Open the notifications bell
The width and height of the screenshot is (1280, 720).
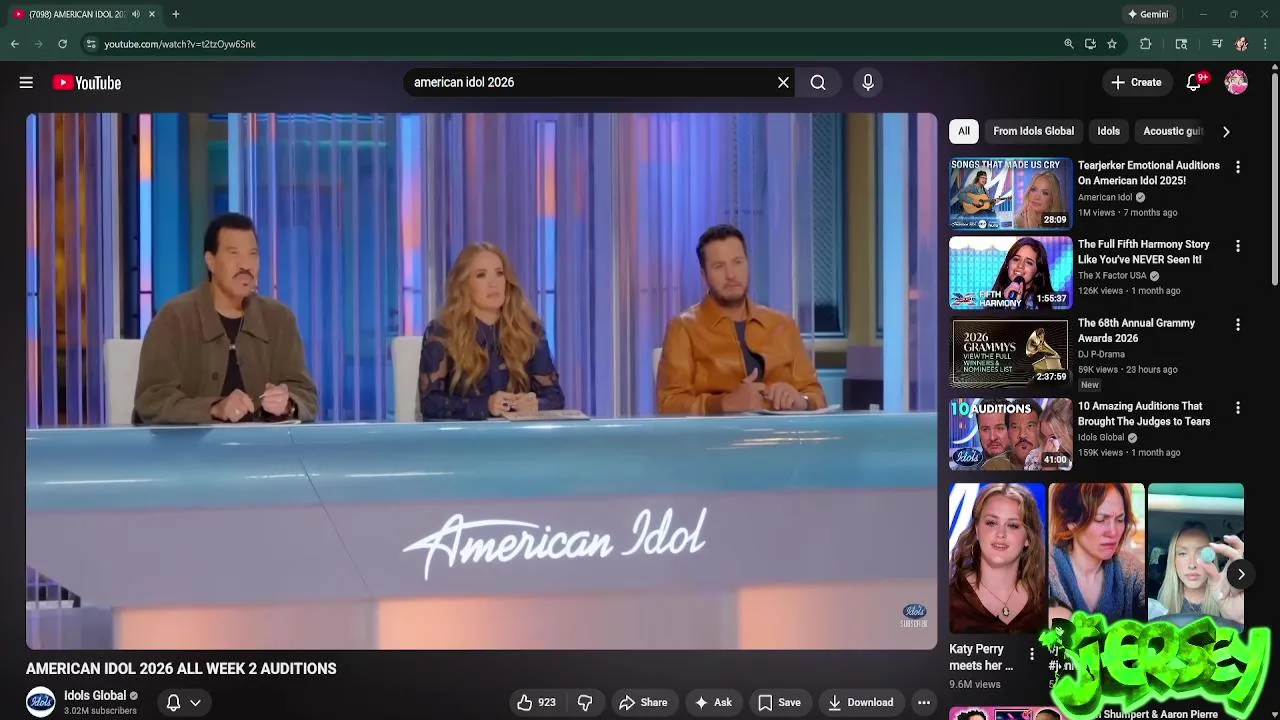(1194, 83)
